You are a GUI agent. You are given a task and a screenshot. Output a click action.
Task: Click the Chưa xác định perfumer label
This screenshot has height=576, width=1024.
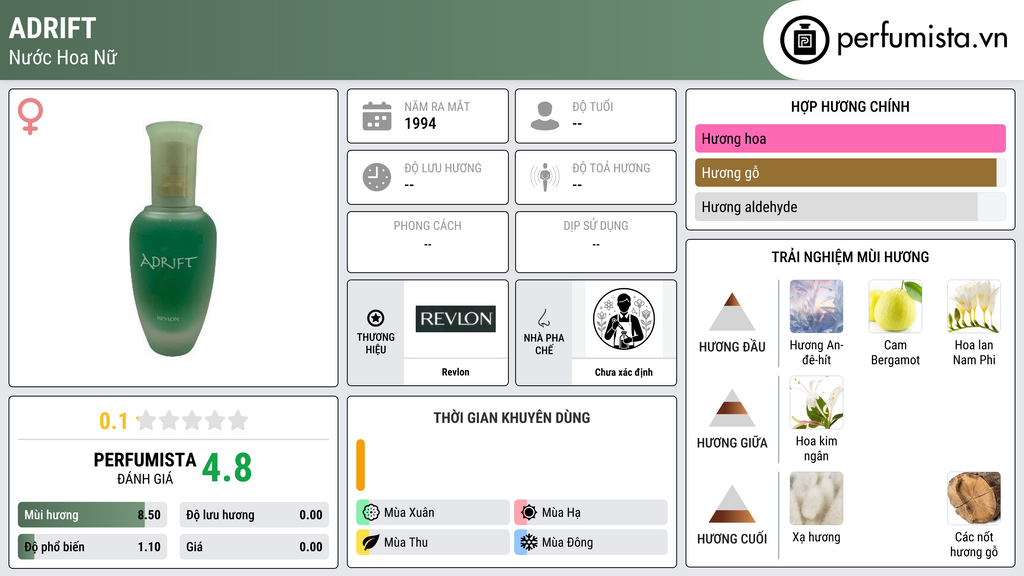[x=624, y=372]
